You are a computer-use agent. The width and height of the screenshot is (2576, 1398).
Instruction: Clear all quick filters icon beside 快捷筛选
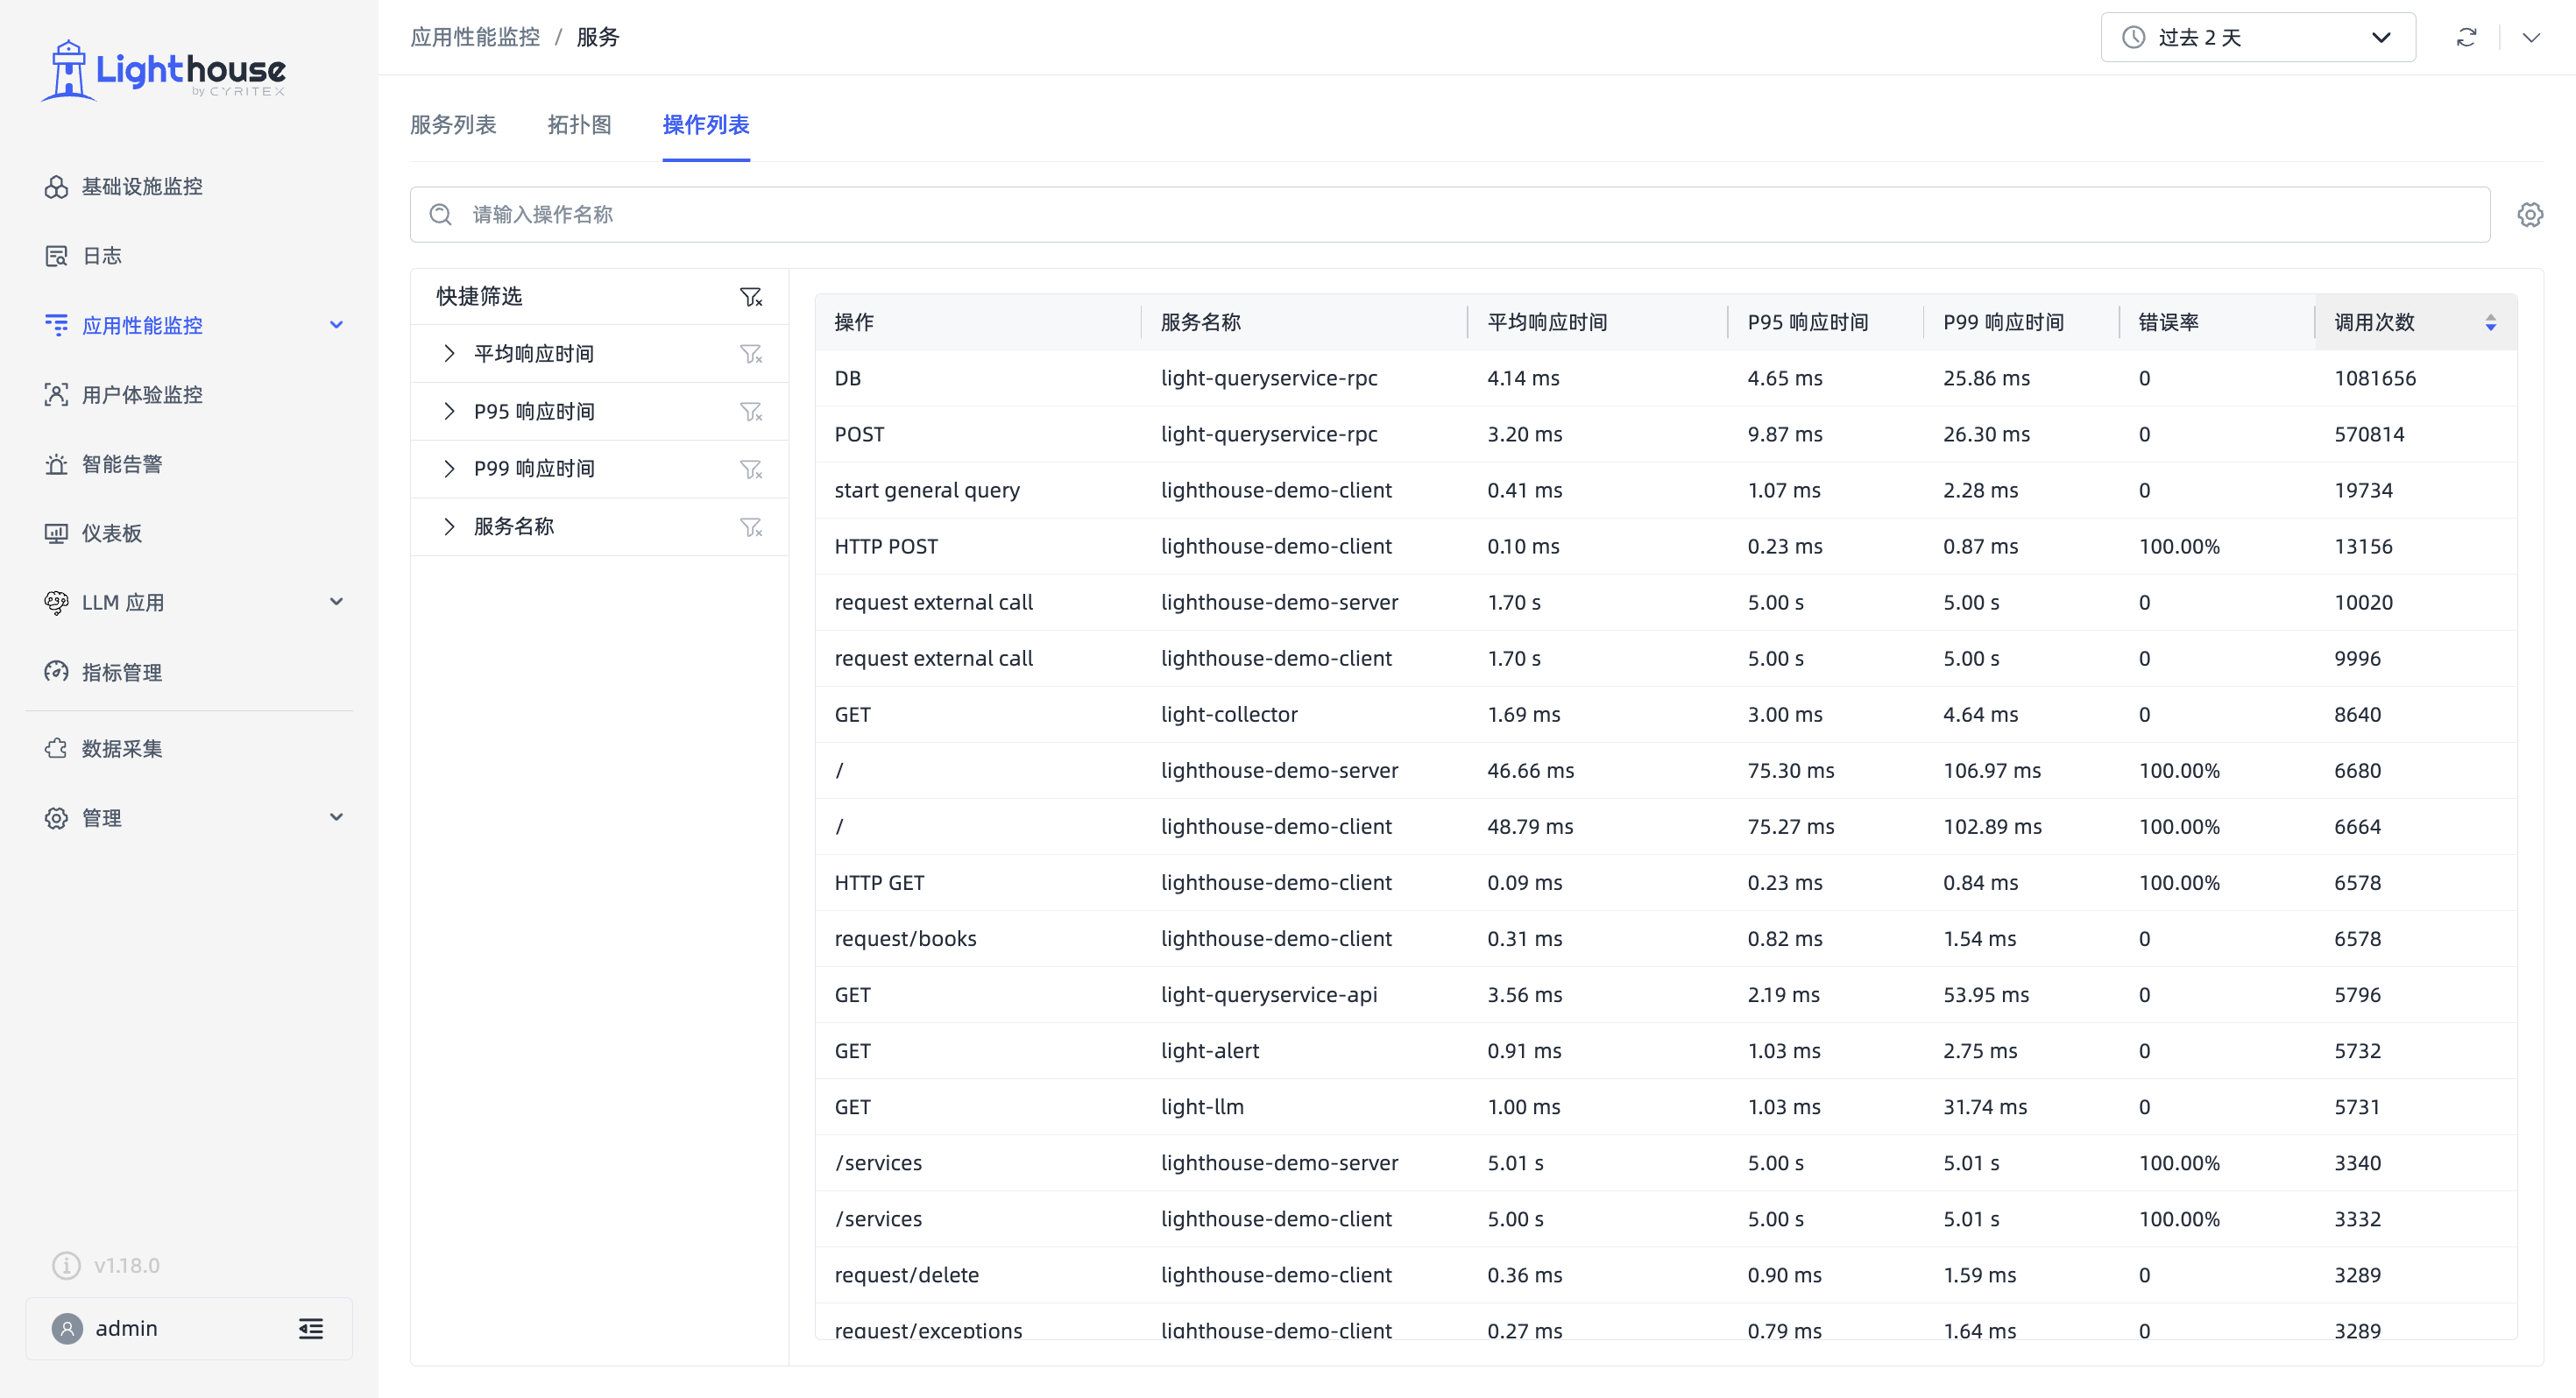(751, 297)
